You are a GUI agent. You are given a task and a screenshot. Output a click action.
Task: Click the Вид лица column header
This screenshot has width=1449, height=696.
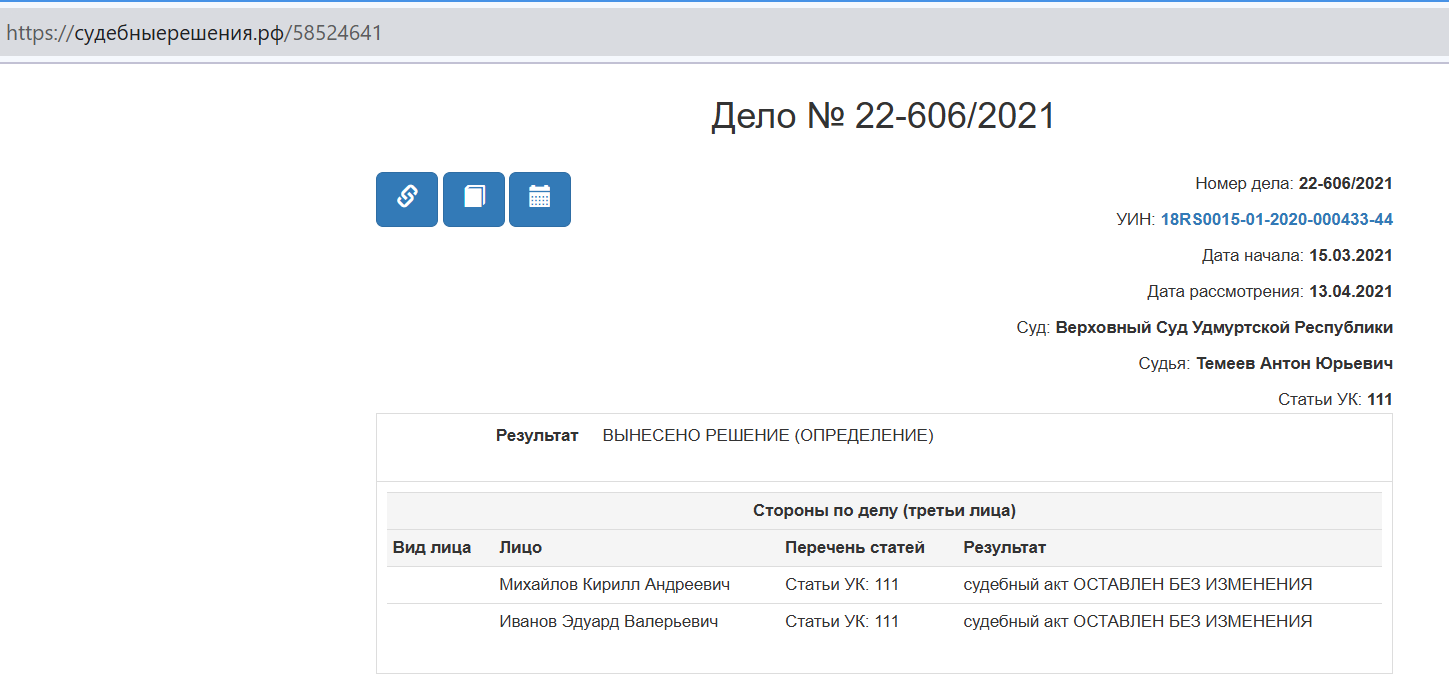coord(431,548)
